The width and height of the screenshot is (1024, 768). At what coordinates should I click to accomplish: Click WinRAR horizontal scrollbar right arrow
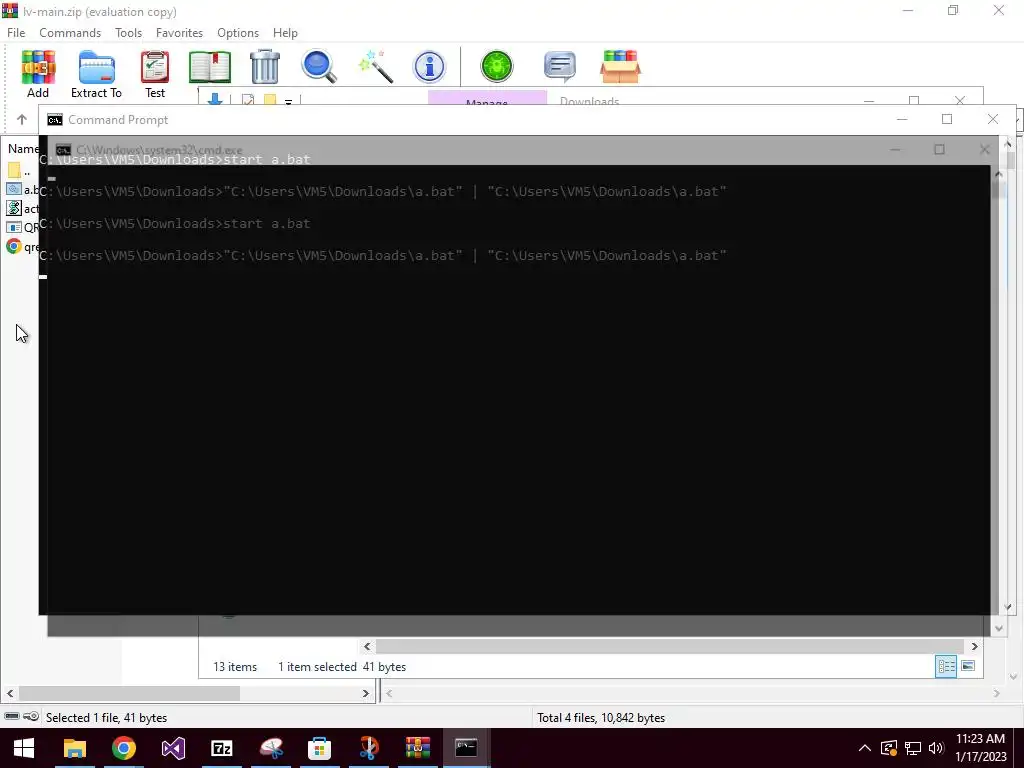365,693
